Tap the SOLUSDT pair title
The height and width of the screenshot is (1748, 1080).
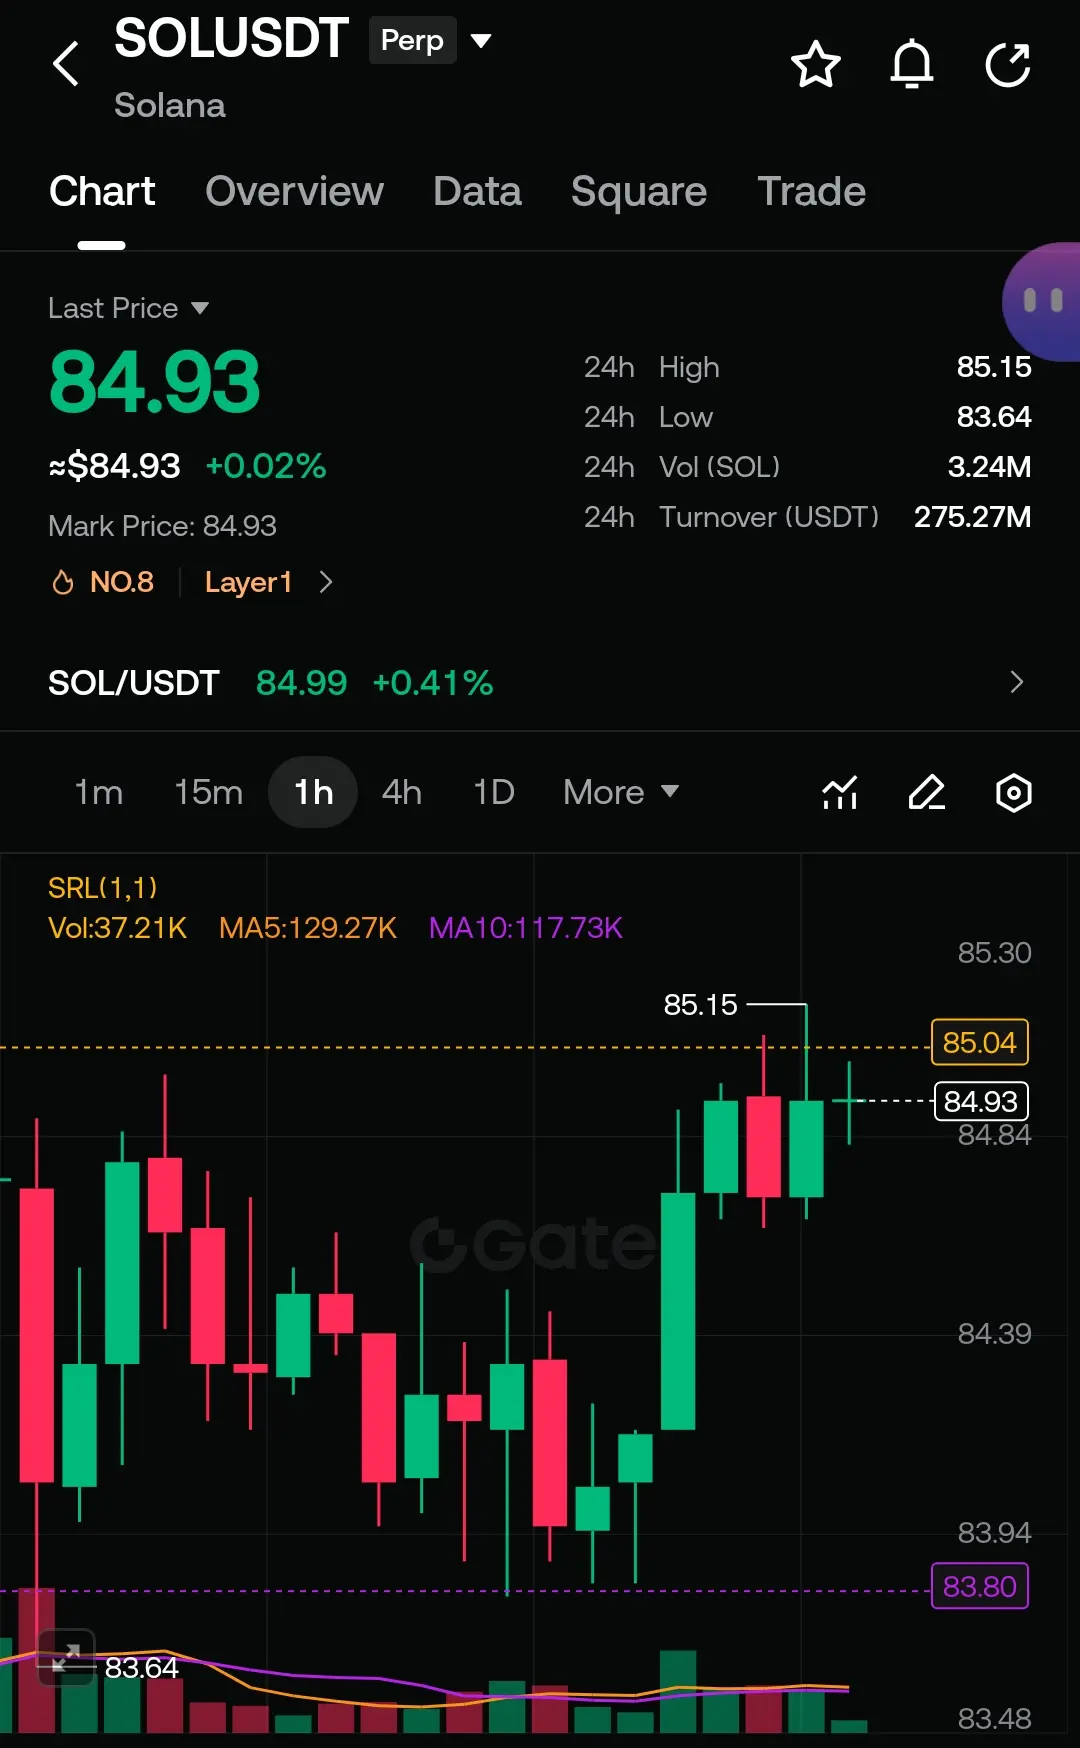click(x=231, y=38)
